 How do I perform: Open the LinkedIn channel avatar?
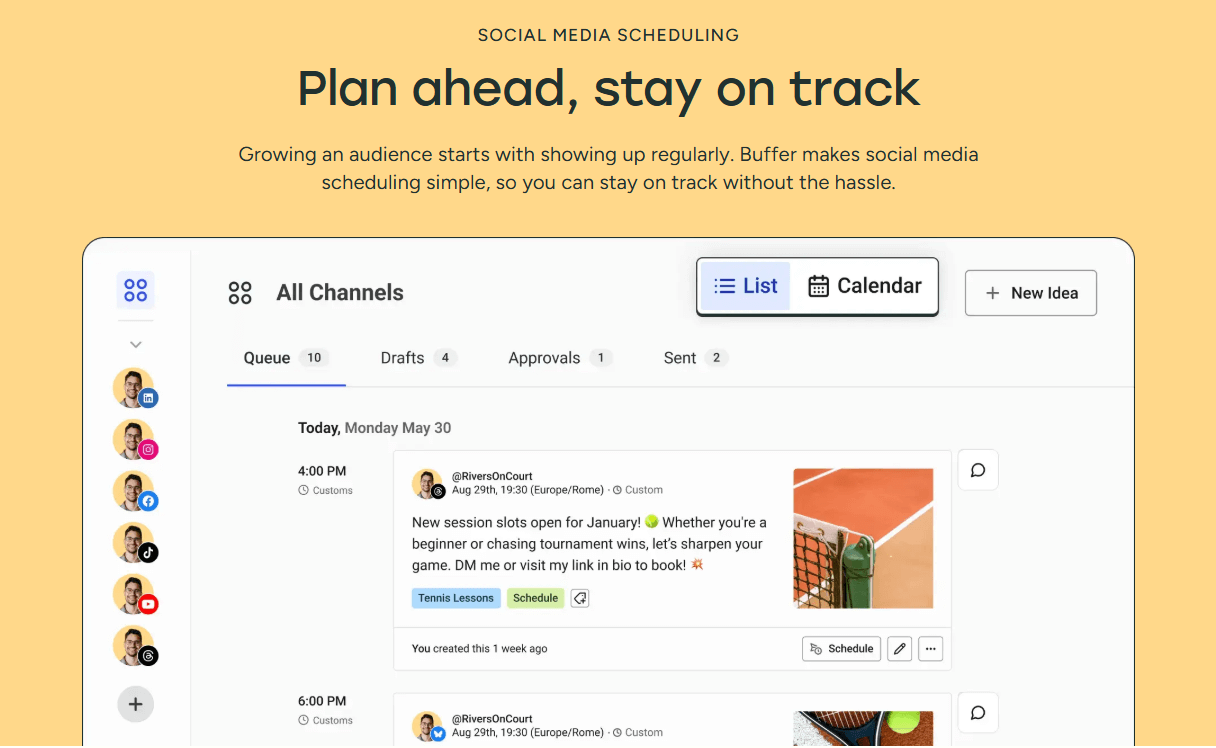(134, 388)
